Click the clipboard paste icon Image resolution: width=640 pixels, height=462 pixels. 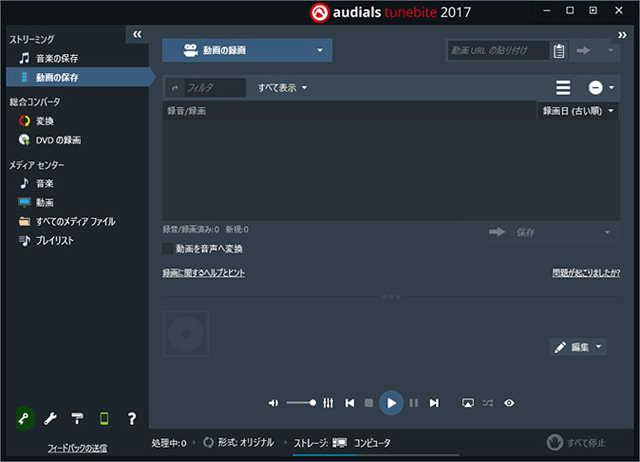(559, 51)
